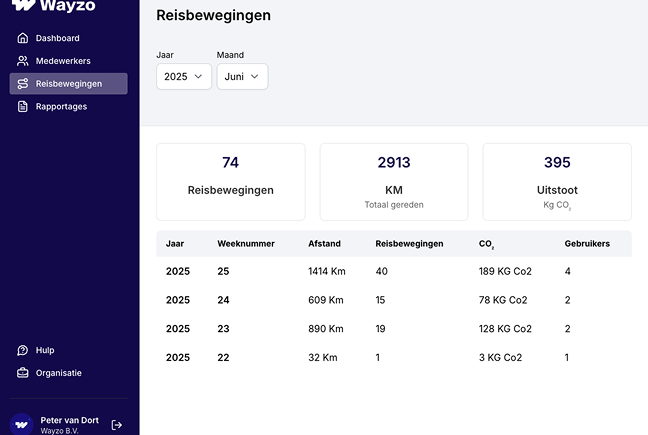Select the Hulp link

click(45, 350)
